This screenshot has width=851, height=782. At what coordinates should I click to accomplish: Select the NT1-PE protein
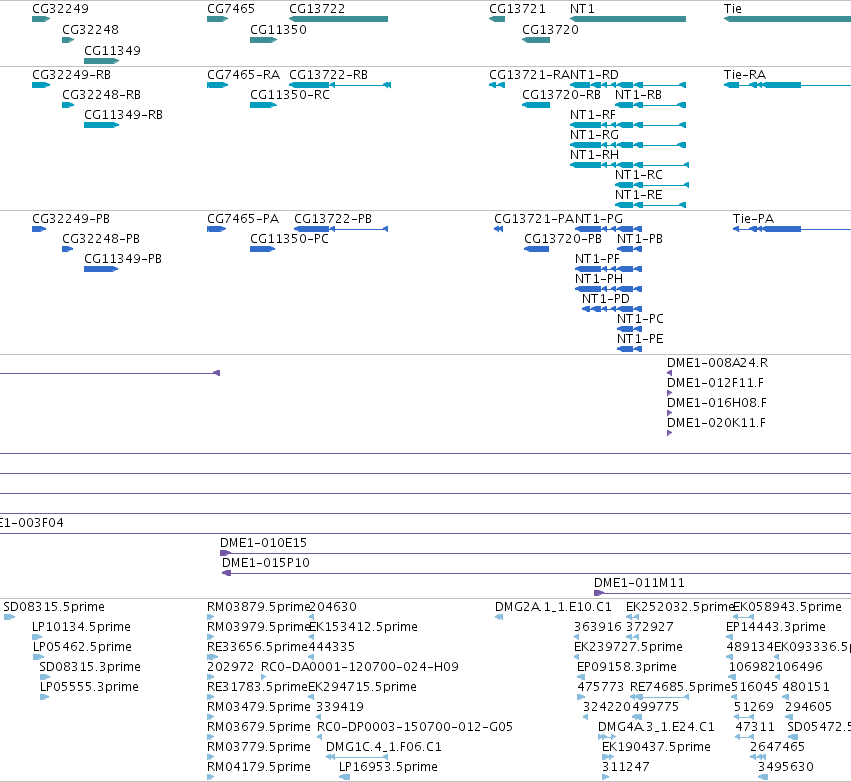tap(640, 340)
